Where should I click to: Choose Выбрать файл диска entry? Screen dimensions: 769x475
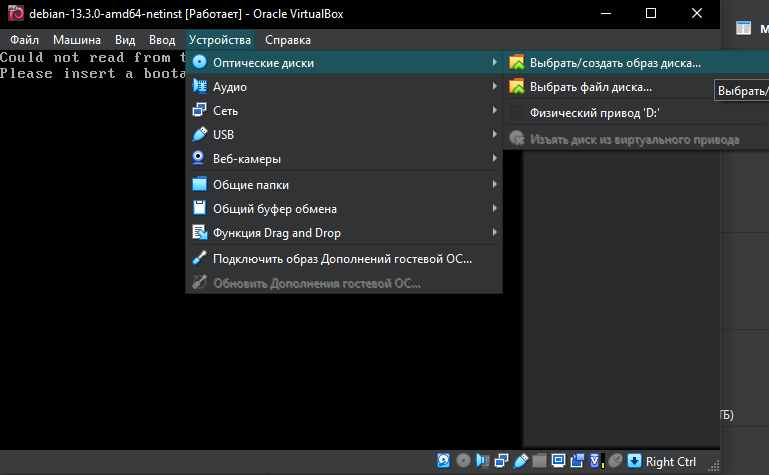pos(590,87)
